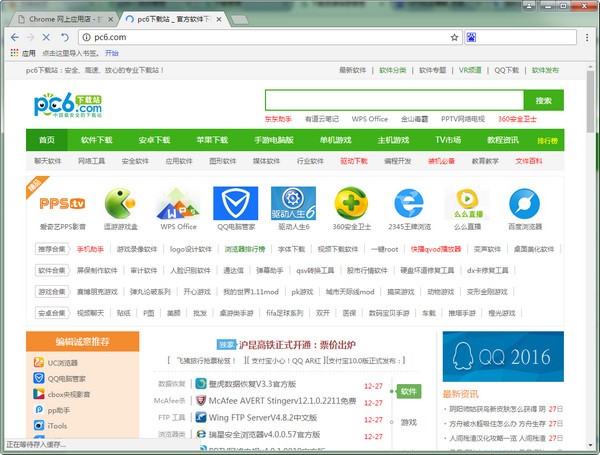The image size is (600, 455).
Task: Click the QQ 2016 banner image
Action: point(503,356)
